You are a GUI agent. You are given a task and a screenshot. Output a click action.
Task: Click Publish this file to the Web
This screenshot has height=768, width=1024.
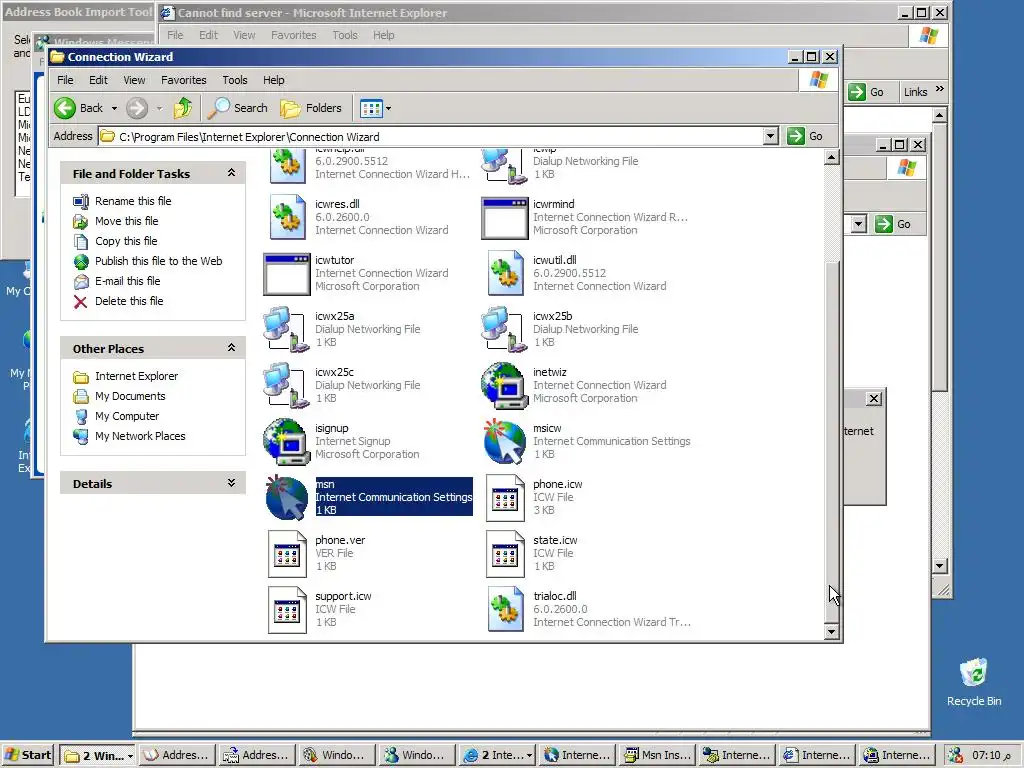tap(159, 261)
